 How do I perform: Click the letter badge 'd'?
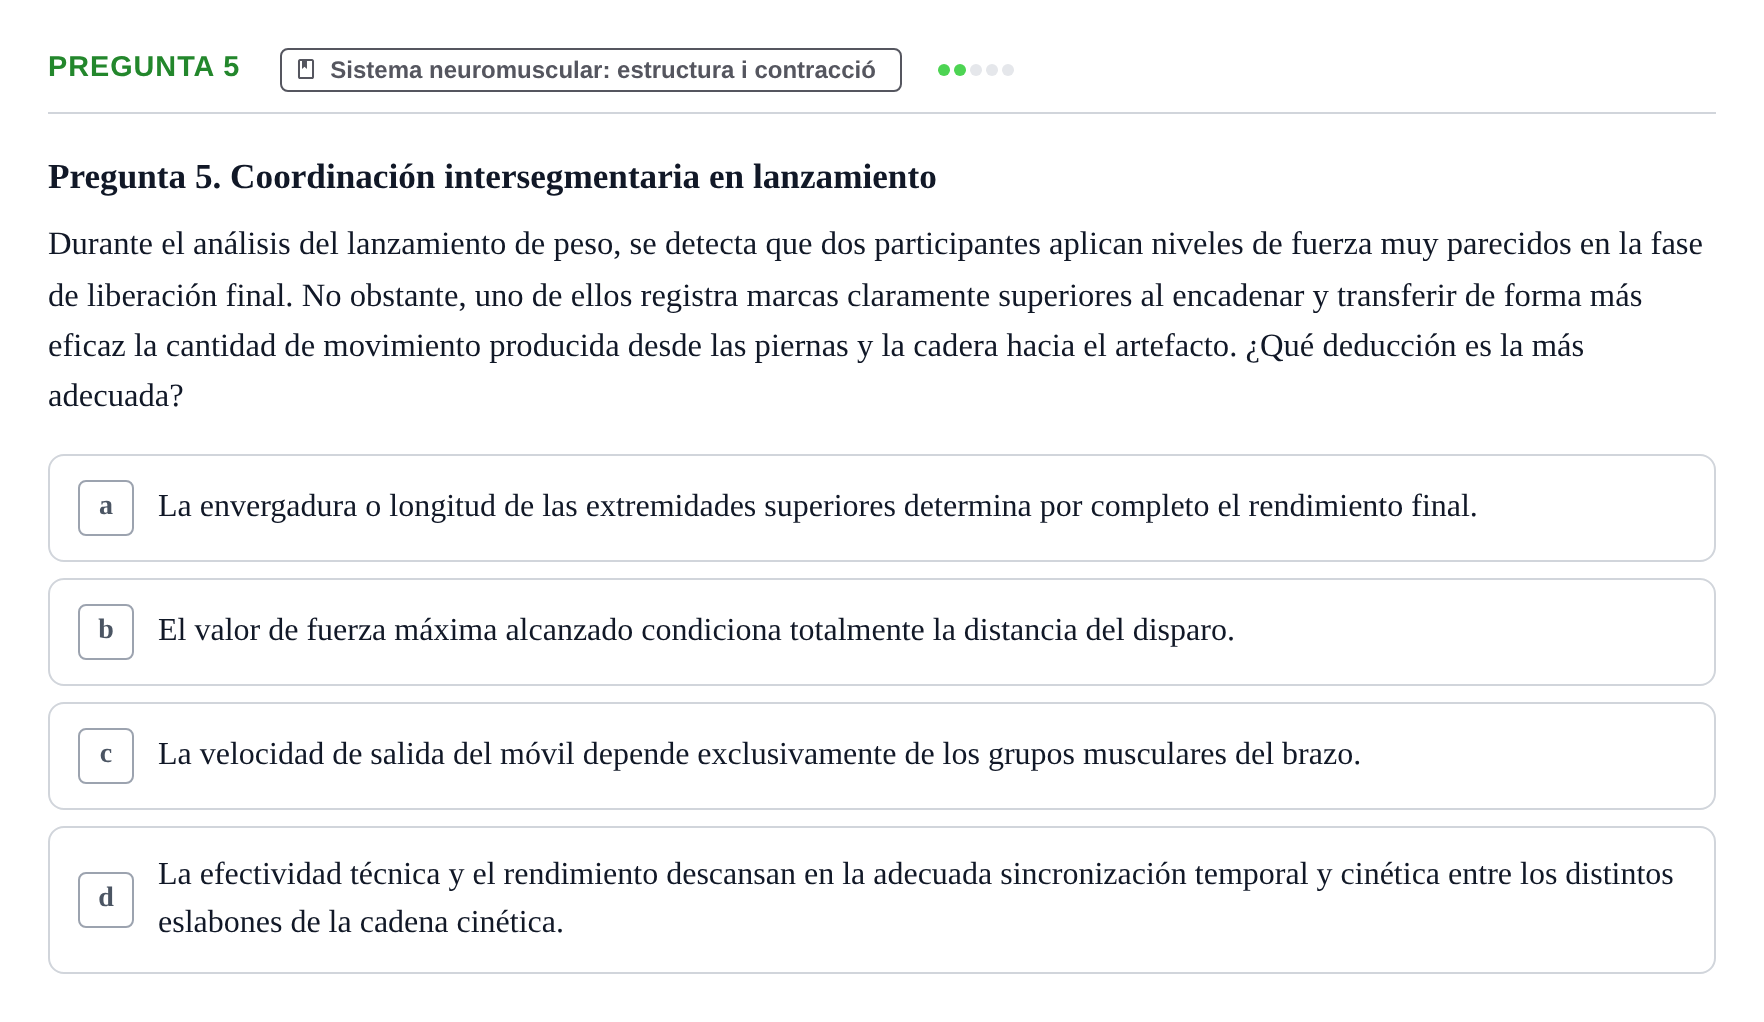click(106, 900)
